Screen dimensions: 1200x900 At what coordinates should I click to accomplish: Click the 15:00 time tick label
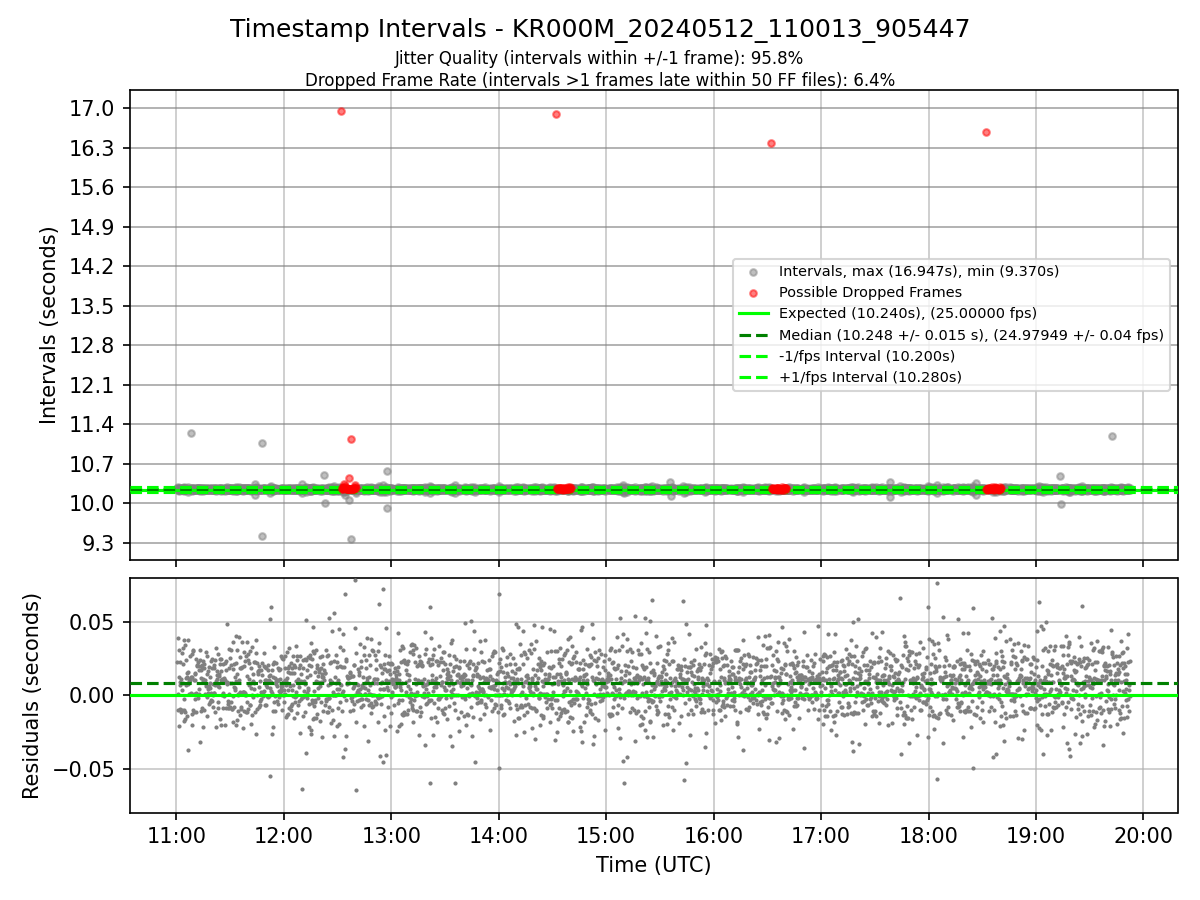pyautogui.click(x=606, y=836)
